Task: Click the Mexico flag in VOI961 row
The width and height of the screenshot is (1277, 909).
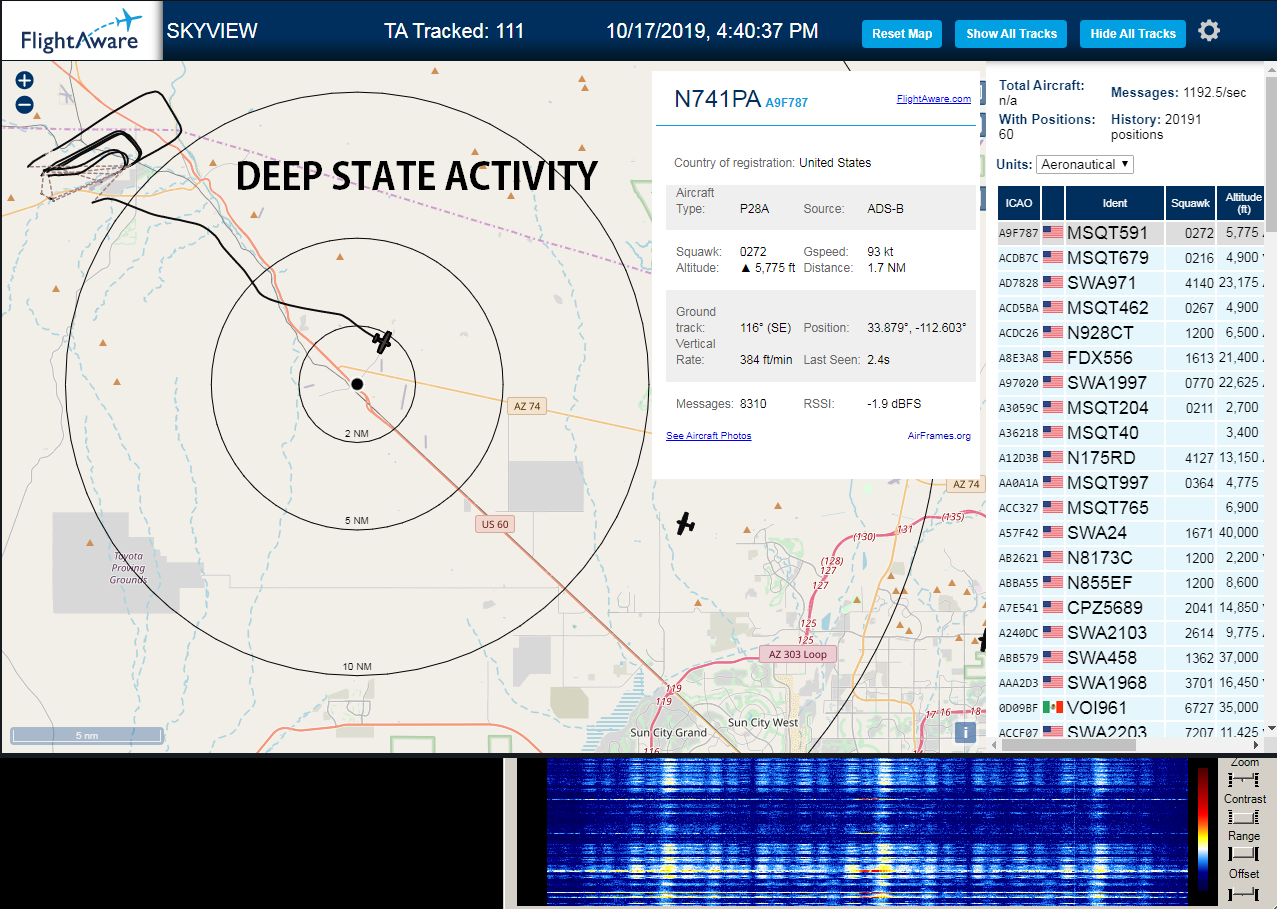Action: [x=1053, y=707]
